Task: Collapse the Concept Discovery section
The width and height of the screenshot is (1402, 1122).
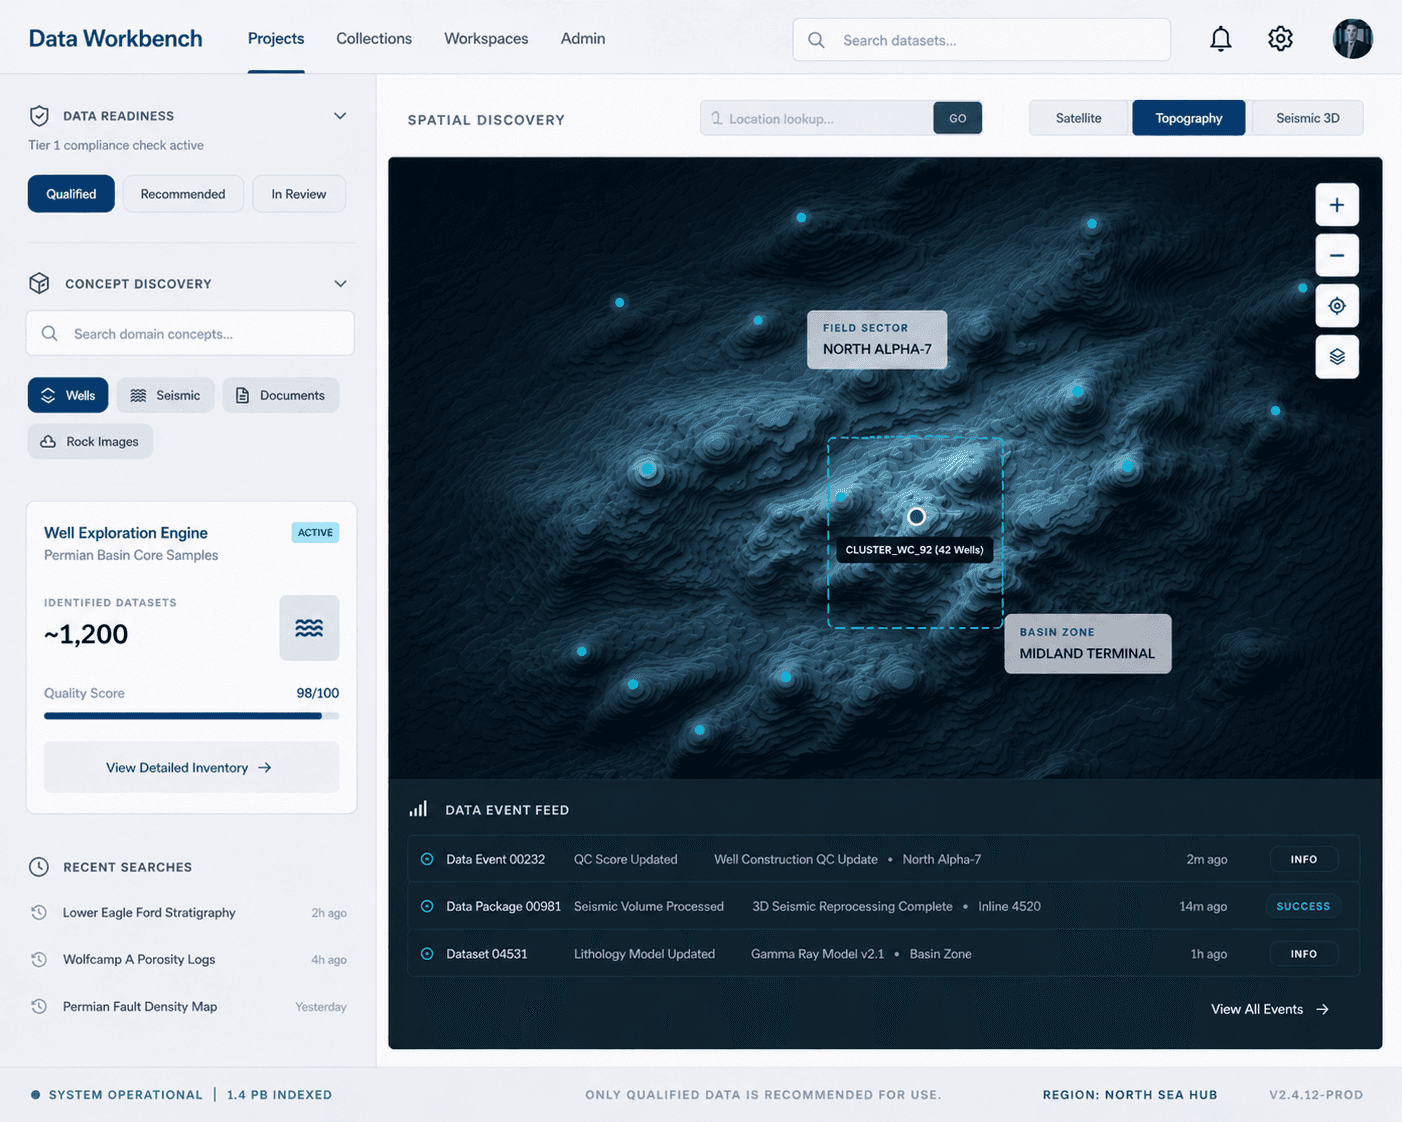Action: tap(340, 284)
